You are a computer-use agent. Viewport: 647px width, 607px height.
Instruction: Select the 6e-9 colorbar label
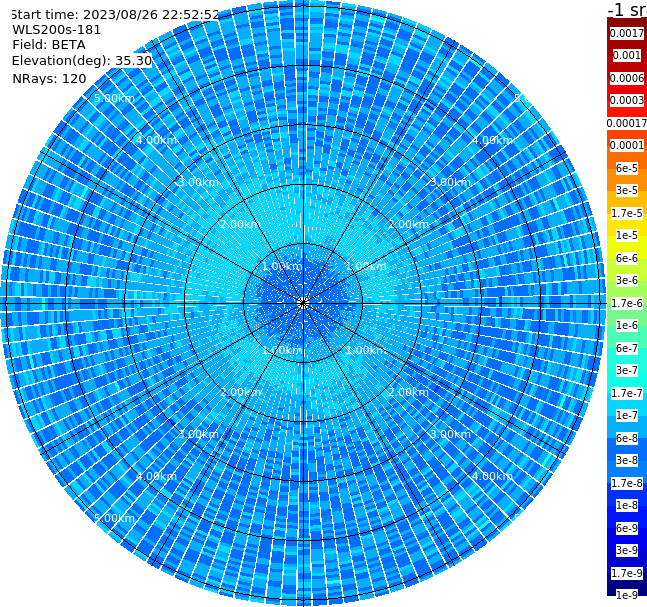pyautogui.click(x=627, y=528)
